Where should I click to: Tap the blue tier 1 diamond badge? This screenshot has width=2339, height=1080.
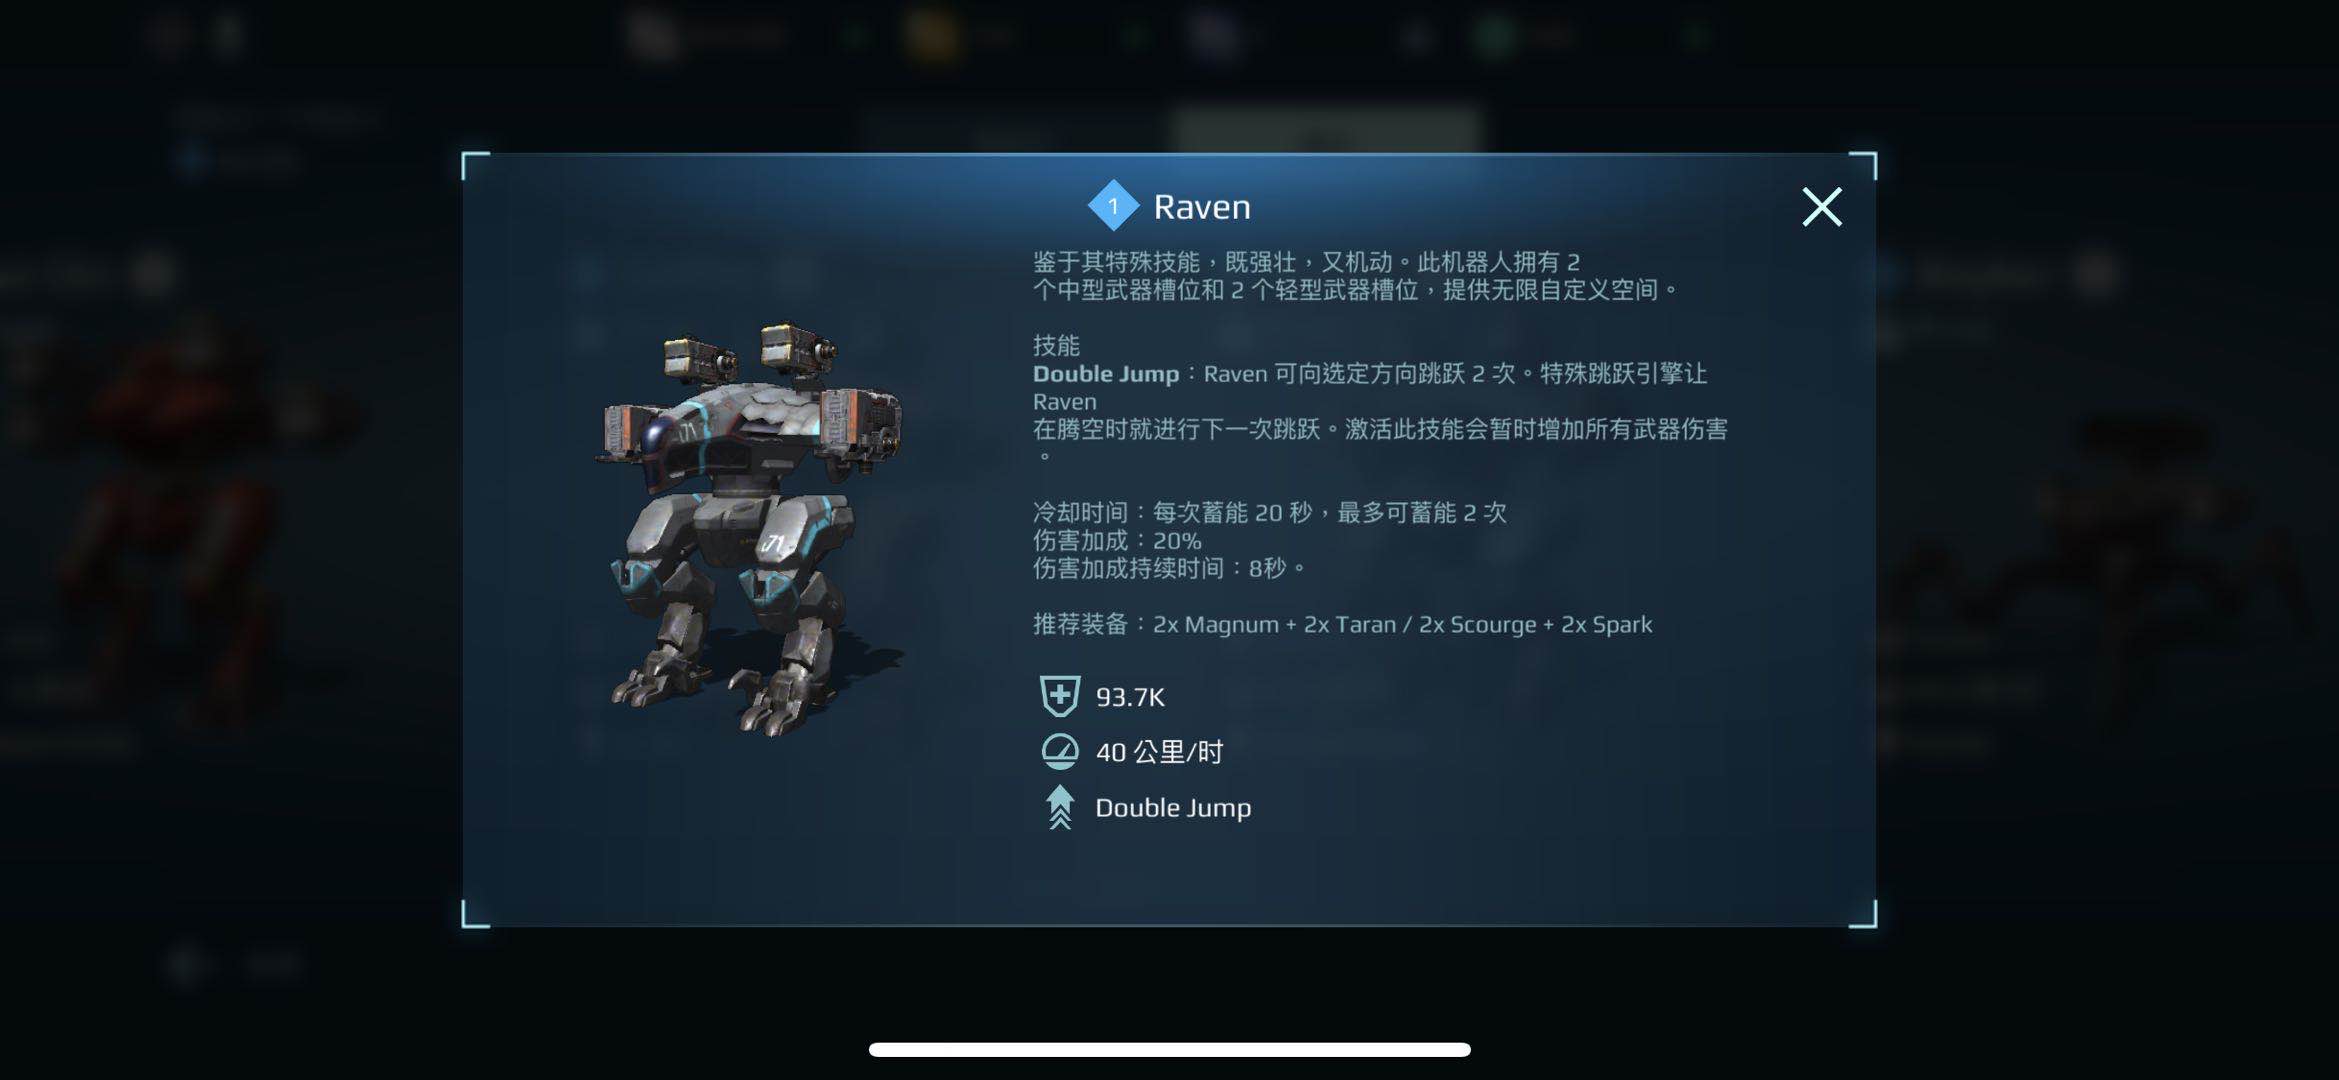1113,205
